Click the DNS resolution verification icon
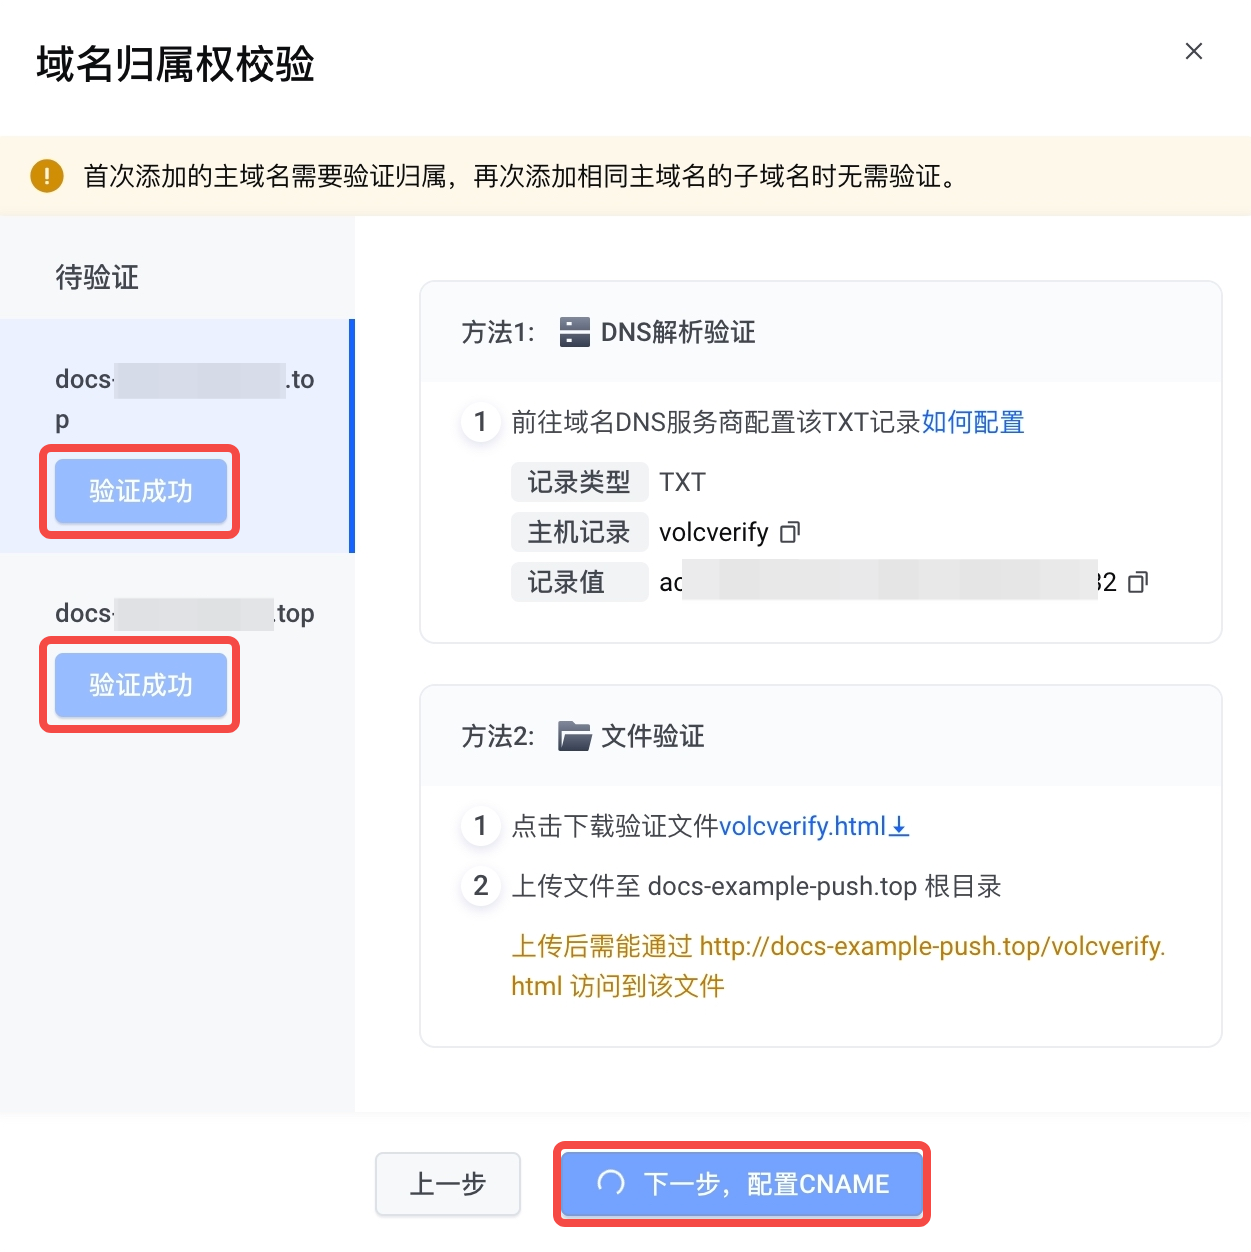 (x=575, y=332)
